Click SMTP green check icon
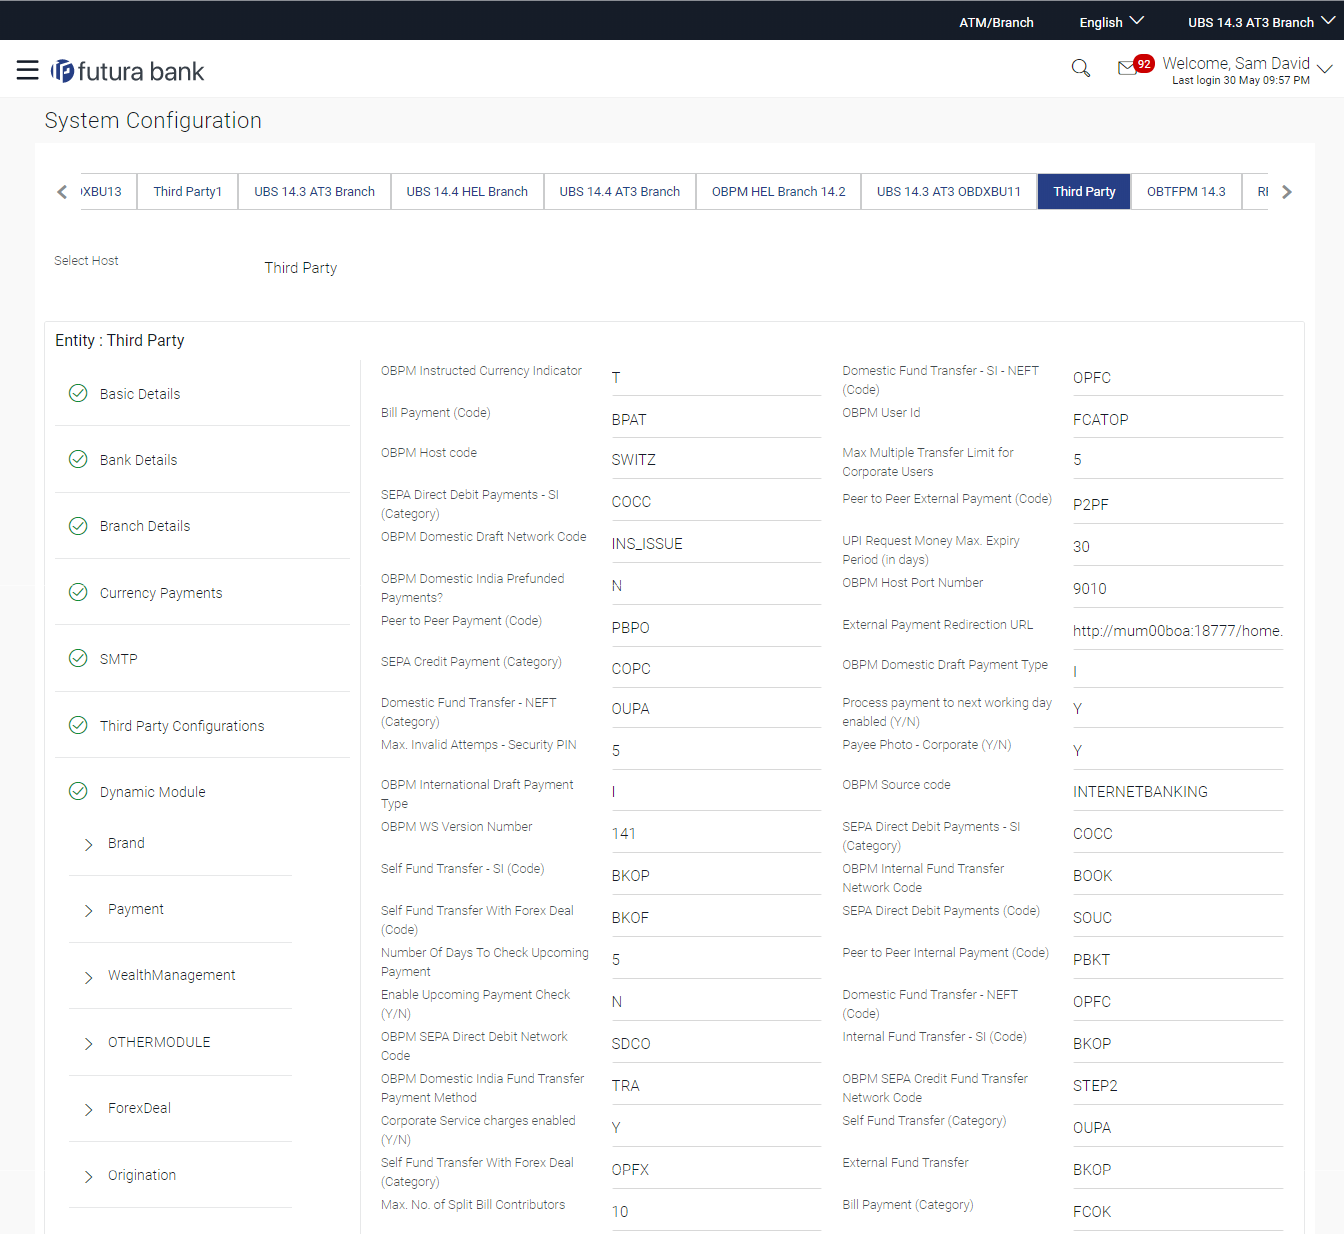Screen dimensions: 1344x1234 (x=78, y=658)
